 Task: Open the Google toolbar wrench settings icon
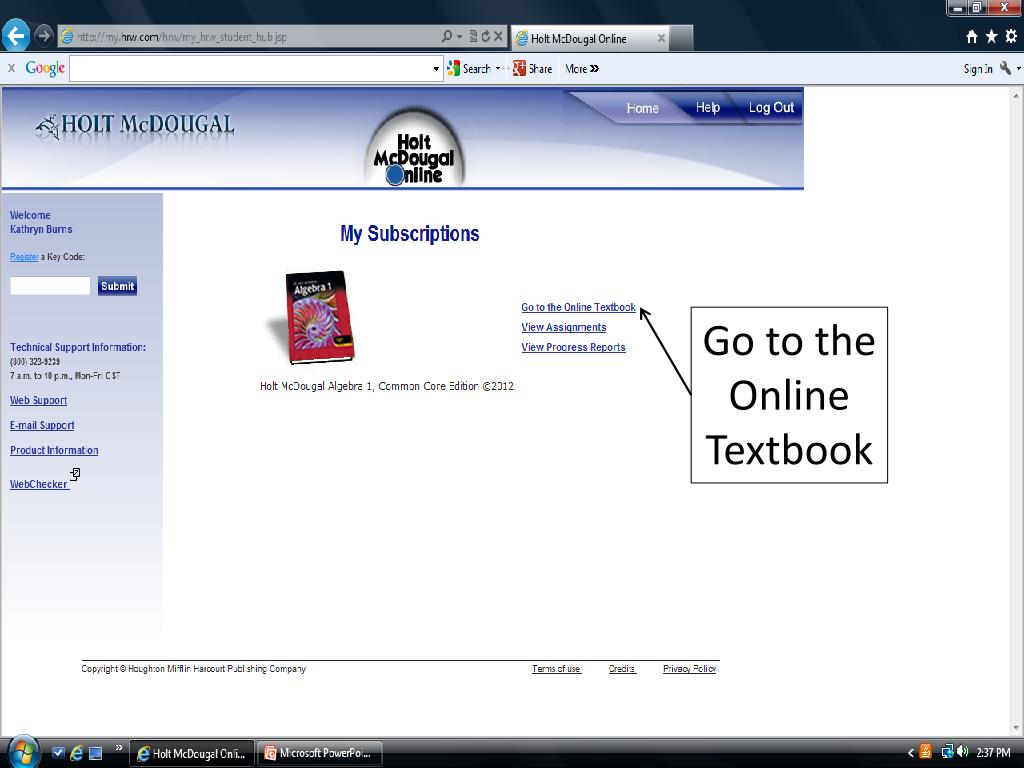pyautogui.click(x=1006, y=68)
